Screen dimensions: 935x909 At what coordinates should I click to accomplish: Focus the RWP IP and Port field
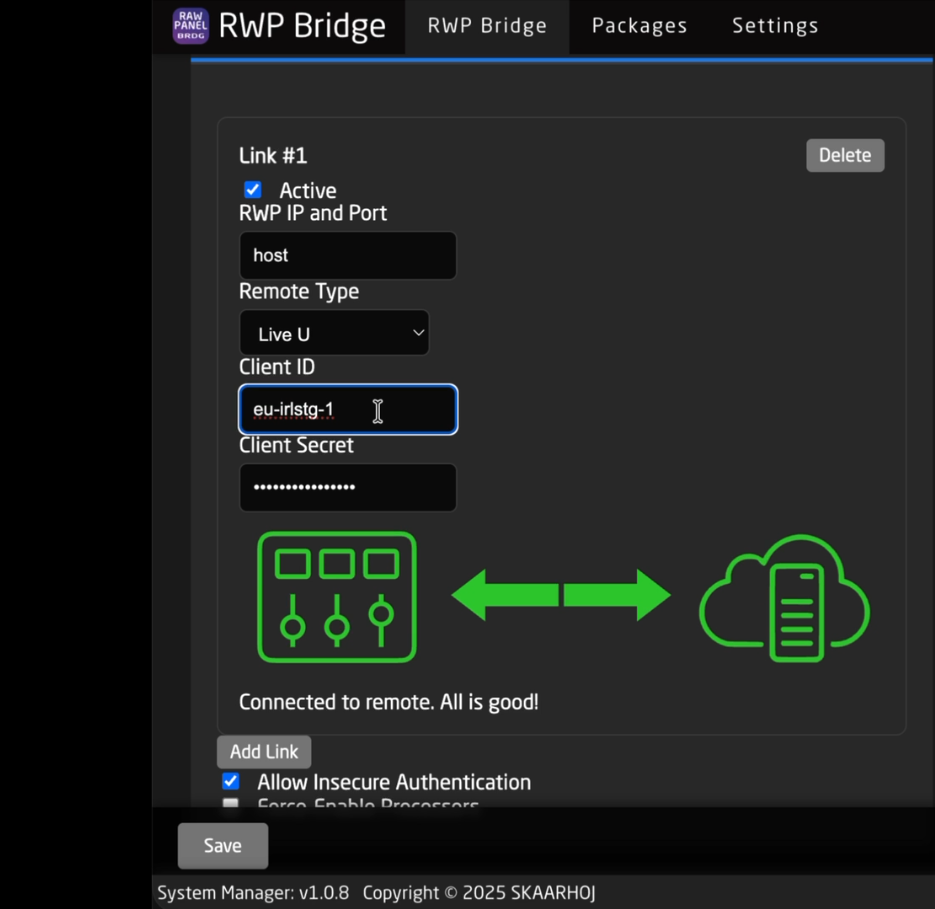tap(347, 256)
